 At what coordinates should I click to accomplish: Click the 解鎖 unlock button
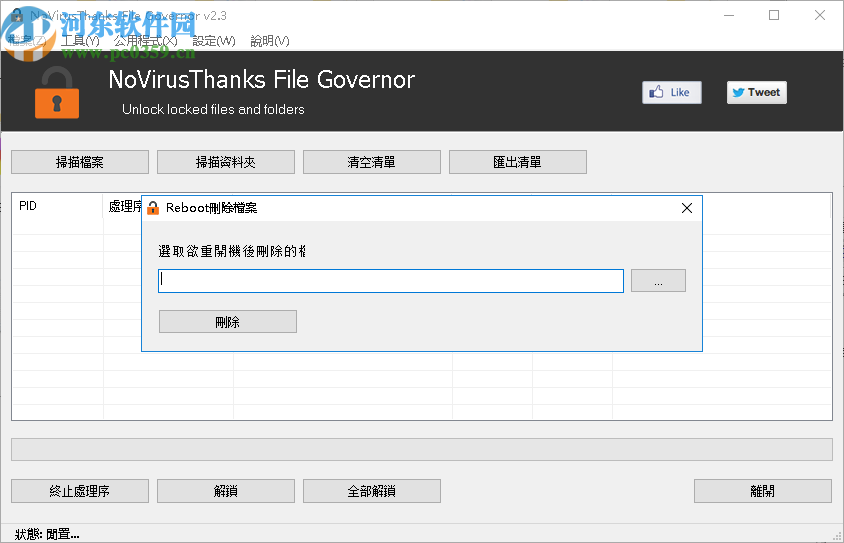226,491
